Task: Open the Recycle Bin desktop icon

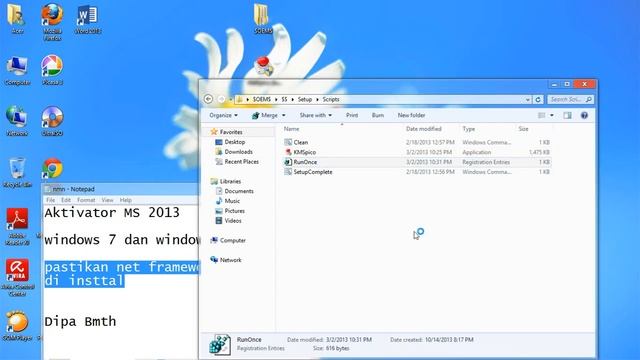Action: coord(17,172)
